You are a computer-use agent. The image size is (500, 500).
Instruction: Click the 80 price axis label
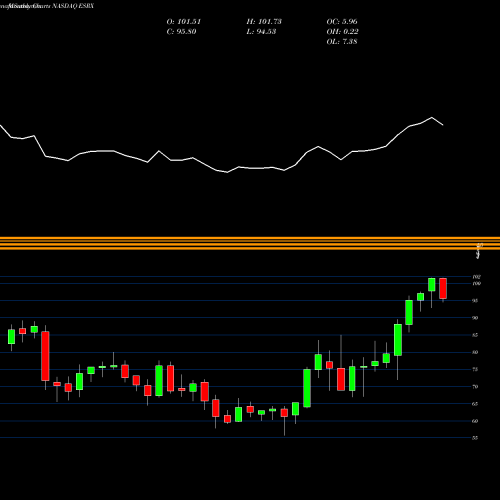pyautogui.click(x=475, y=352)
